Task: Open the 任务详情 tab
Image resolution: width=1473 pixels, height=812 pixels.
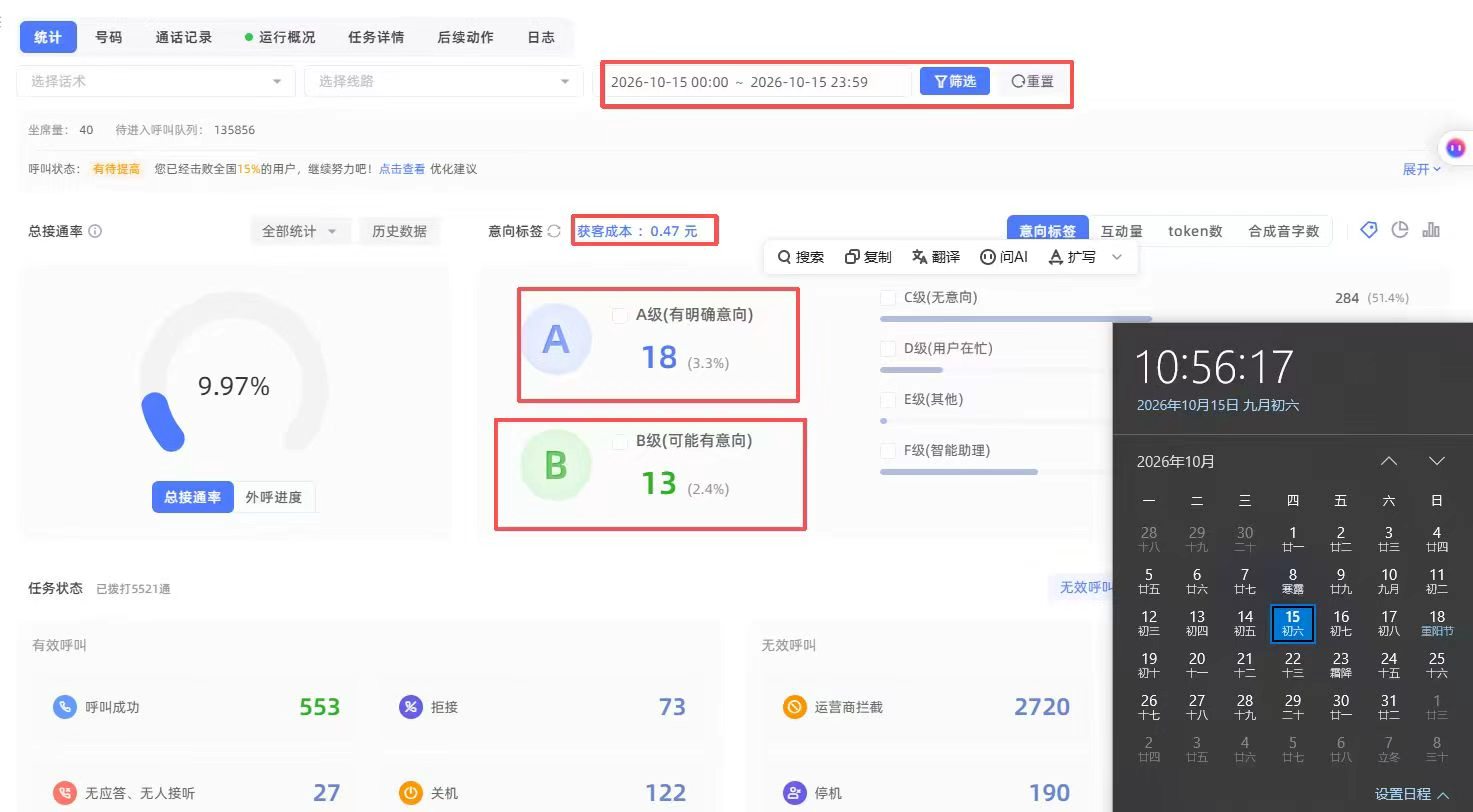Action: pos(376,37)
